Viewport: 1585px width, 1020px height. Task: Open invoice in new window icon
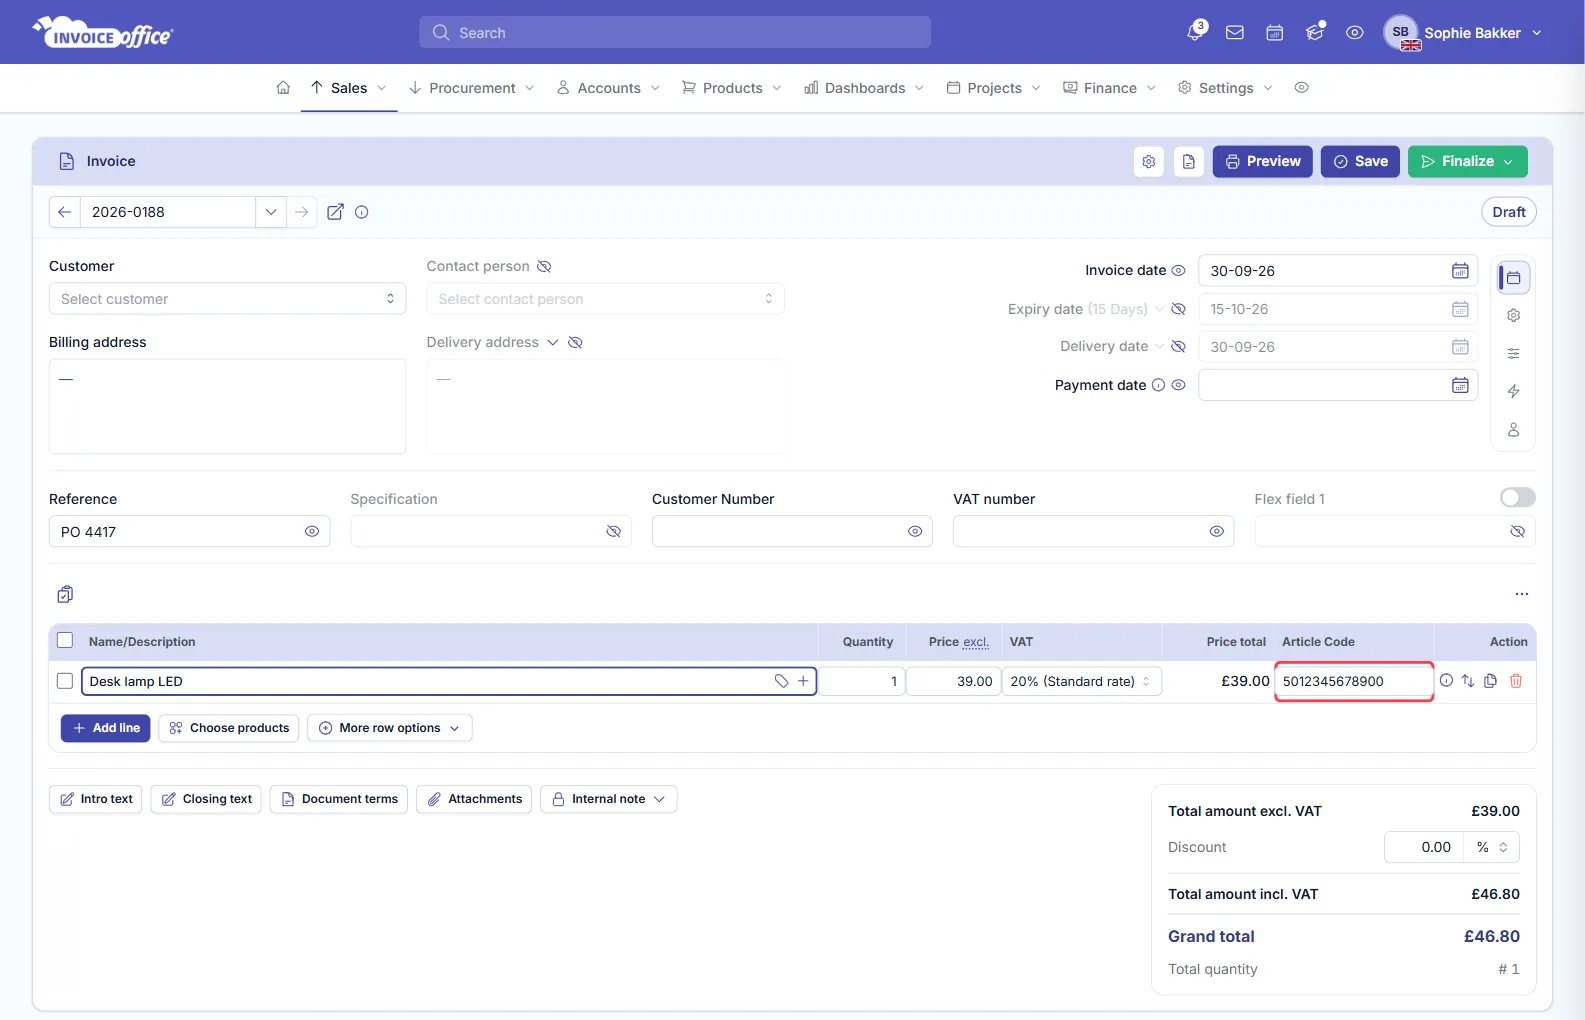tap(335, 212)
